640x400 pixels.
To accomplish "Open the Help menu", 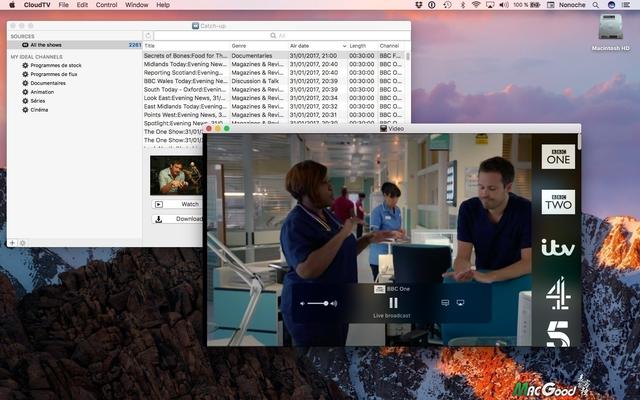I will [162, 5].
